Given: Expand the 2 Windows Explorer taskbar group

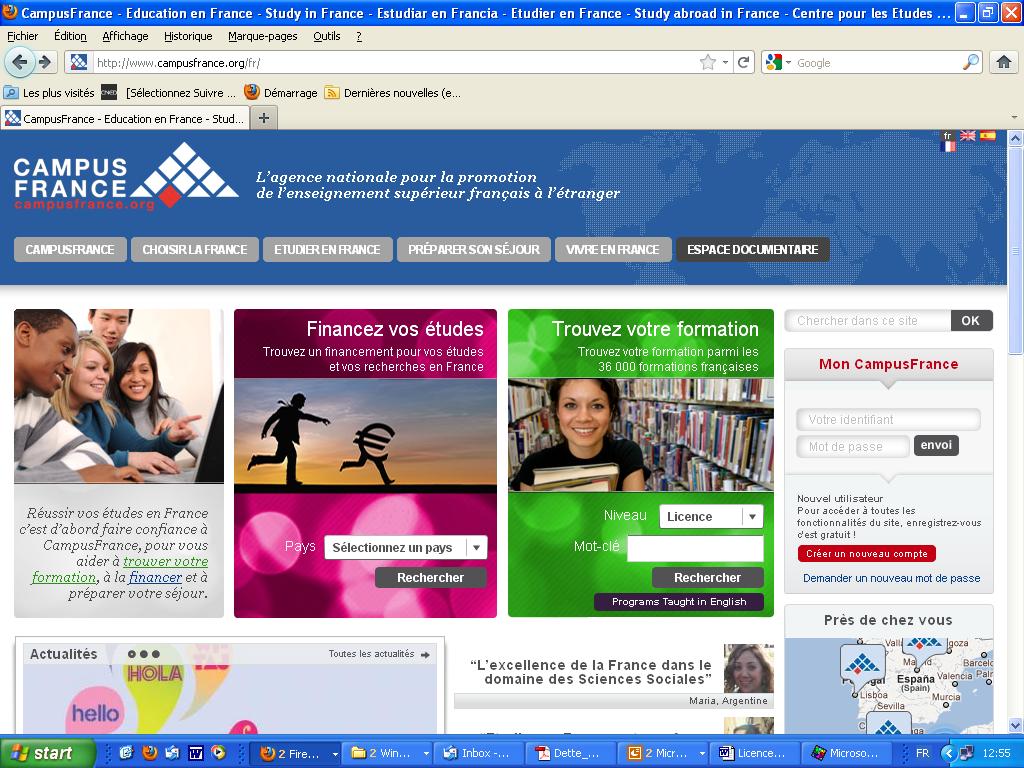Looking at the screenshot, I should tap(426, 754).
